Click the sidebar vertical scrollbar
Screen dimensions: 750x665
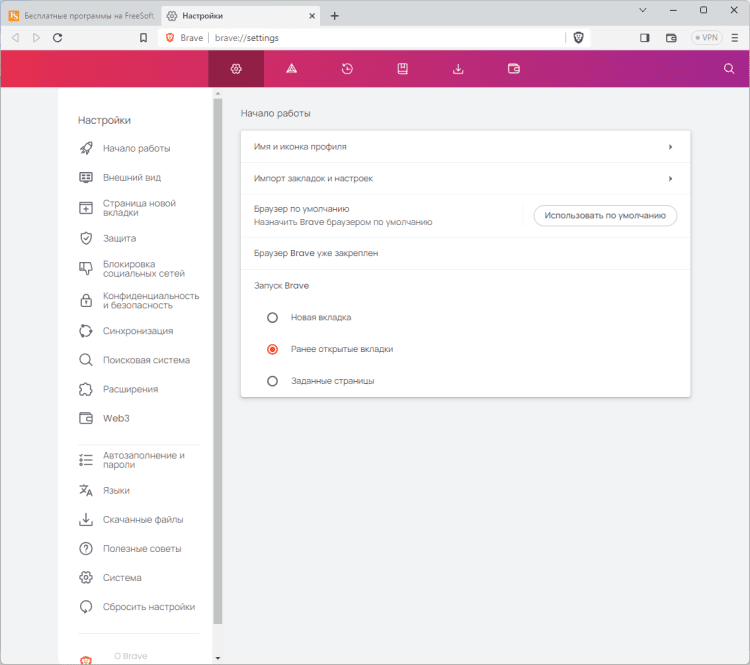pyautogui.click(x=218, y=361)
